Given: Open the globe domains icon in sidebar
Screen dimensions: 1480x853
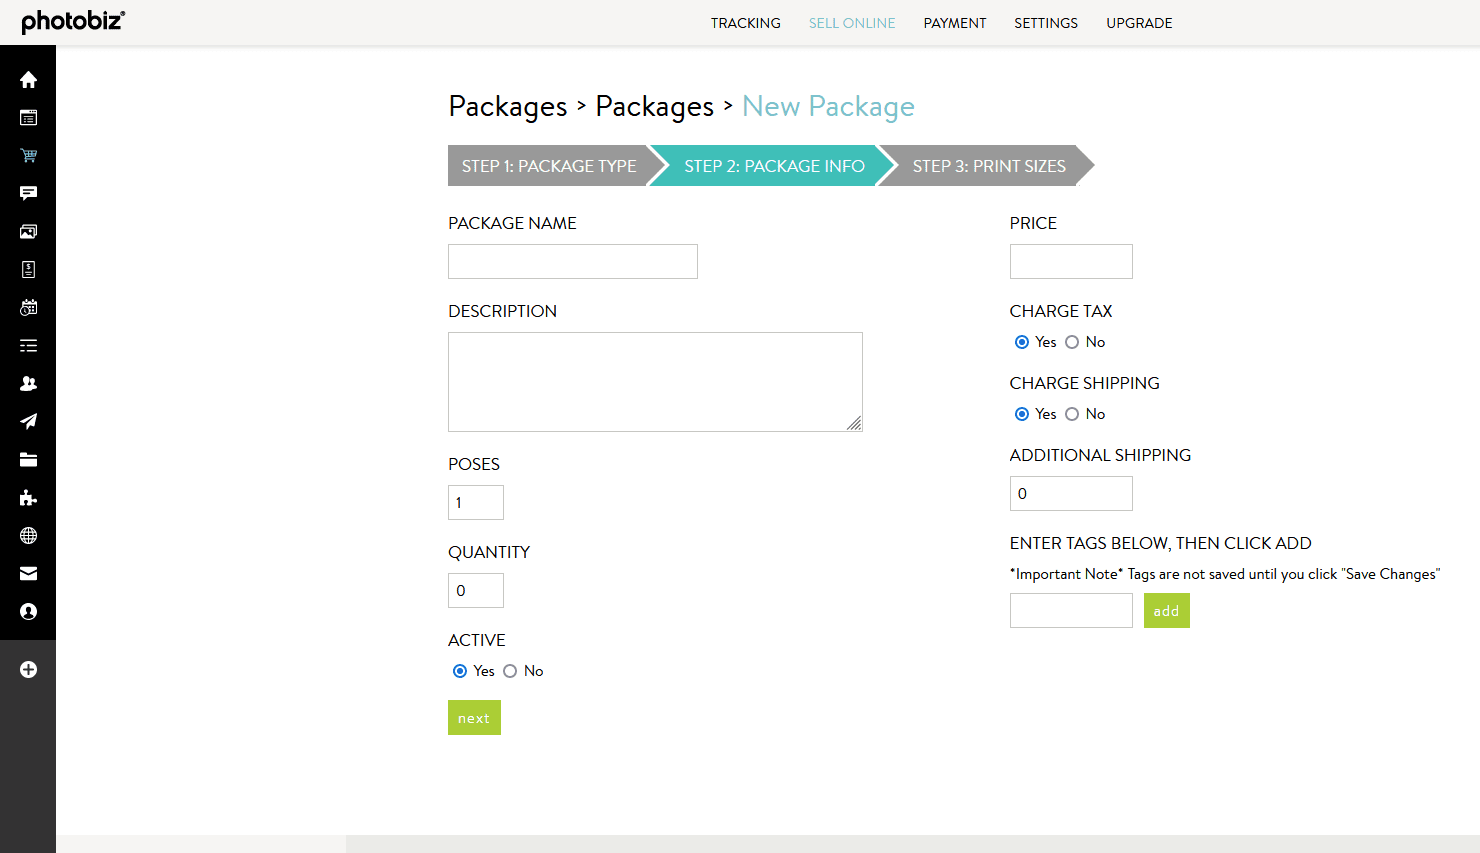Looking at the screenshot, I should tap(28, 535).
